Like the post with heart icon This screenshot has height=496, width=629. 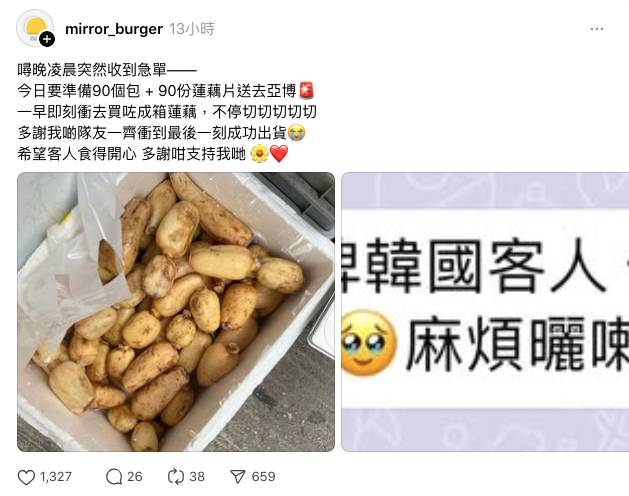click(x=26, y=477)
